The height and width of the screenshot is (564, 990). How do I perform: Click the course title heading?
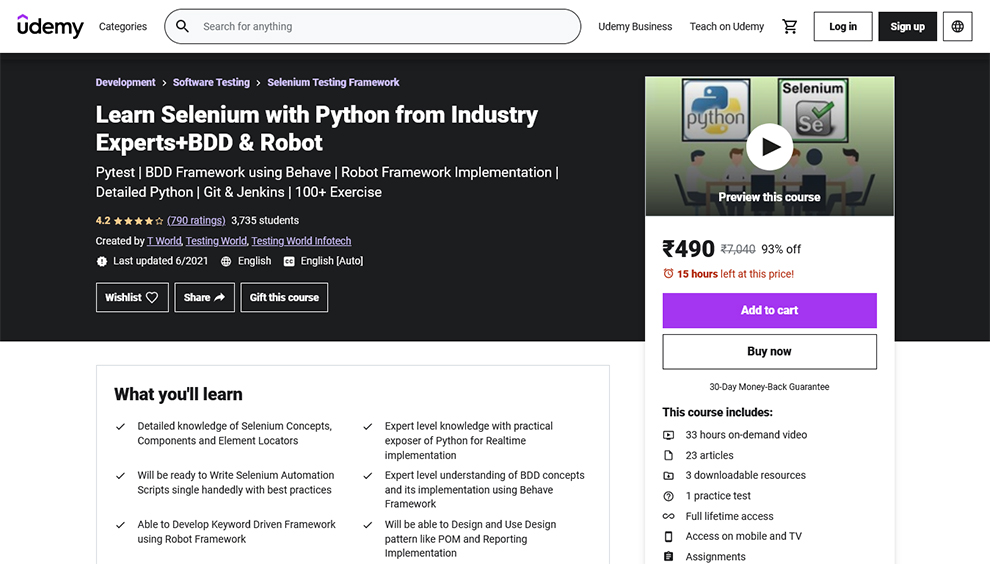pyautogui.click(x=316, y=128)
